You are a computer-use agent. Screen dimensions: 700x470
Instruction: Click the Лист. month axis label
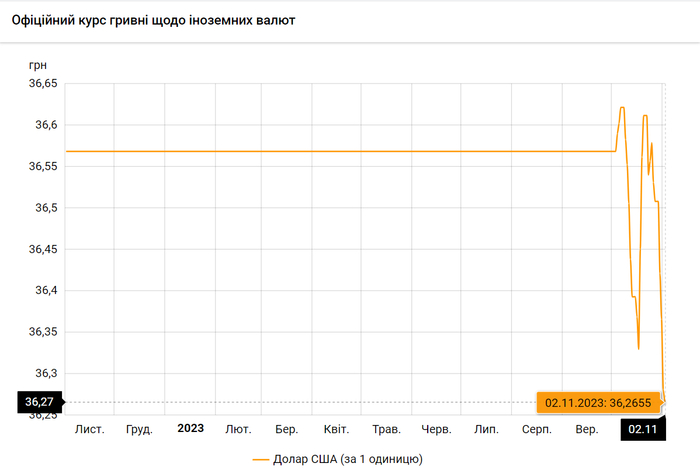(90, 429)
